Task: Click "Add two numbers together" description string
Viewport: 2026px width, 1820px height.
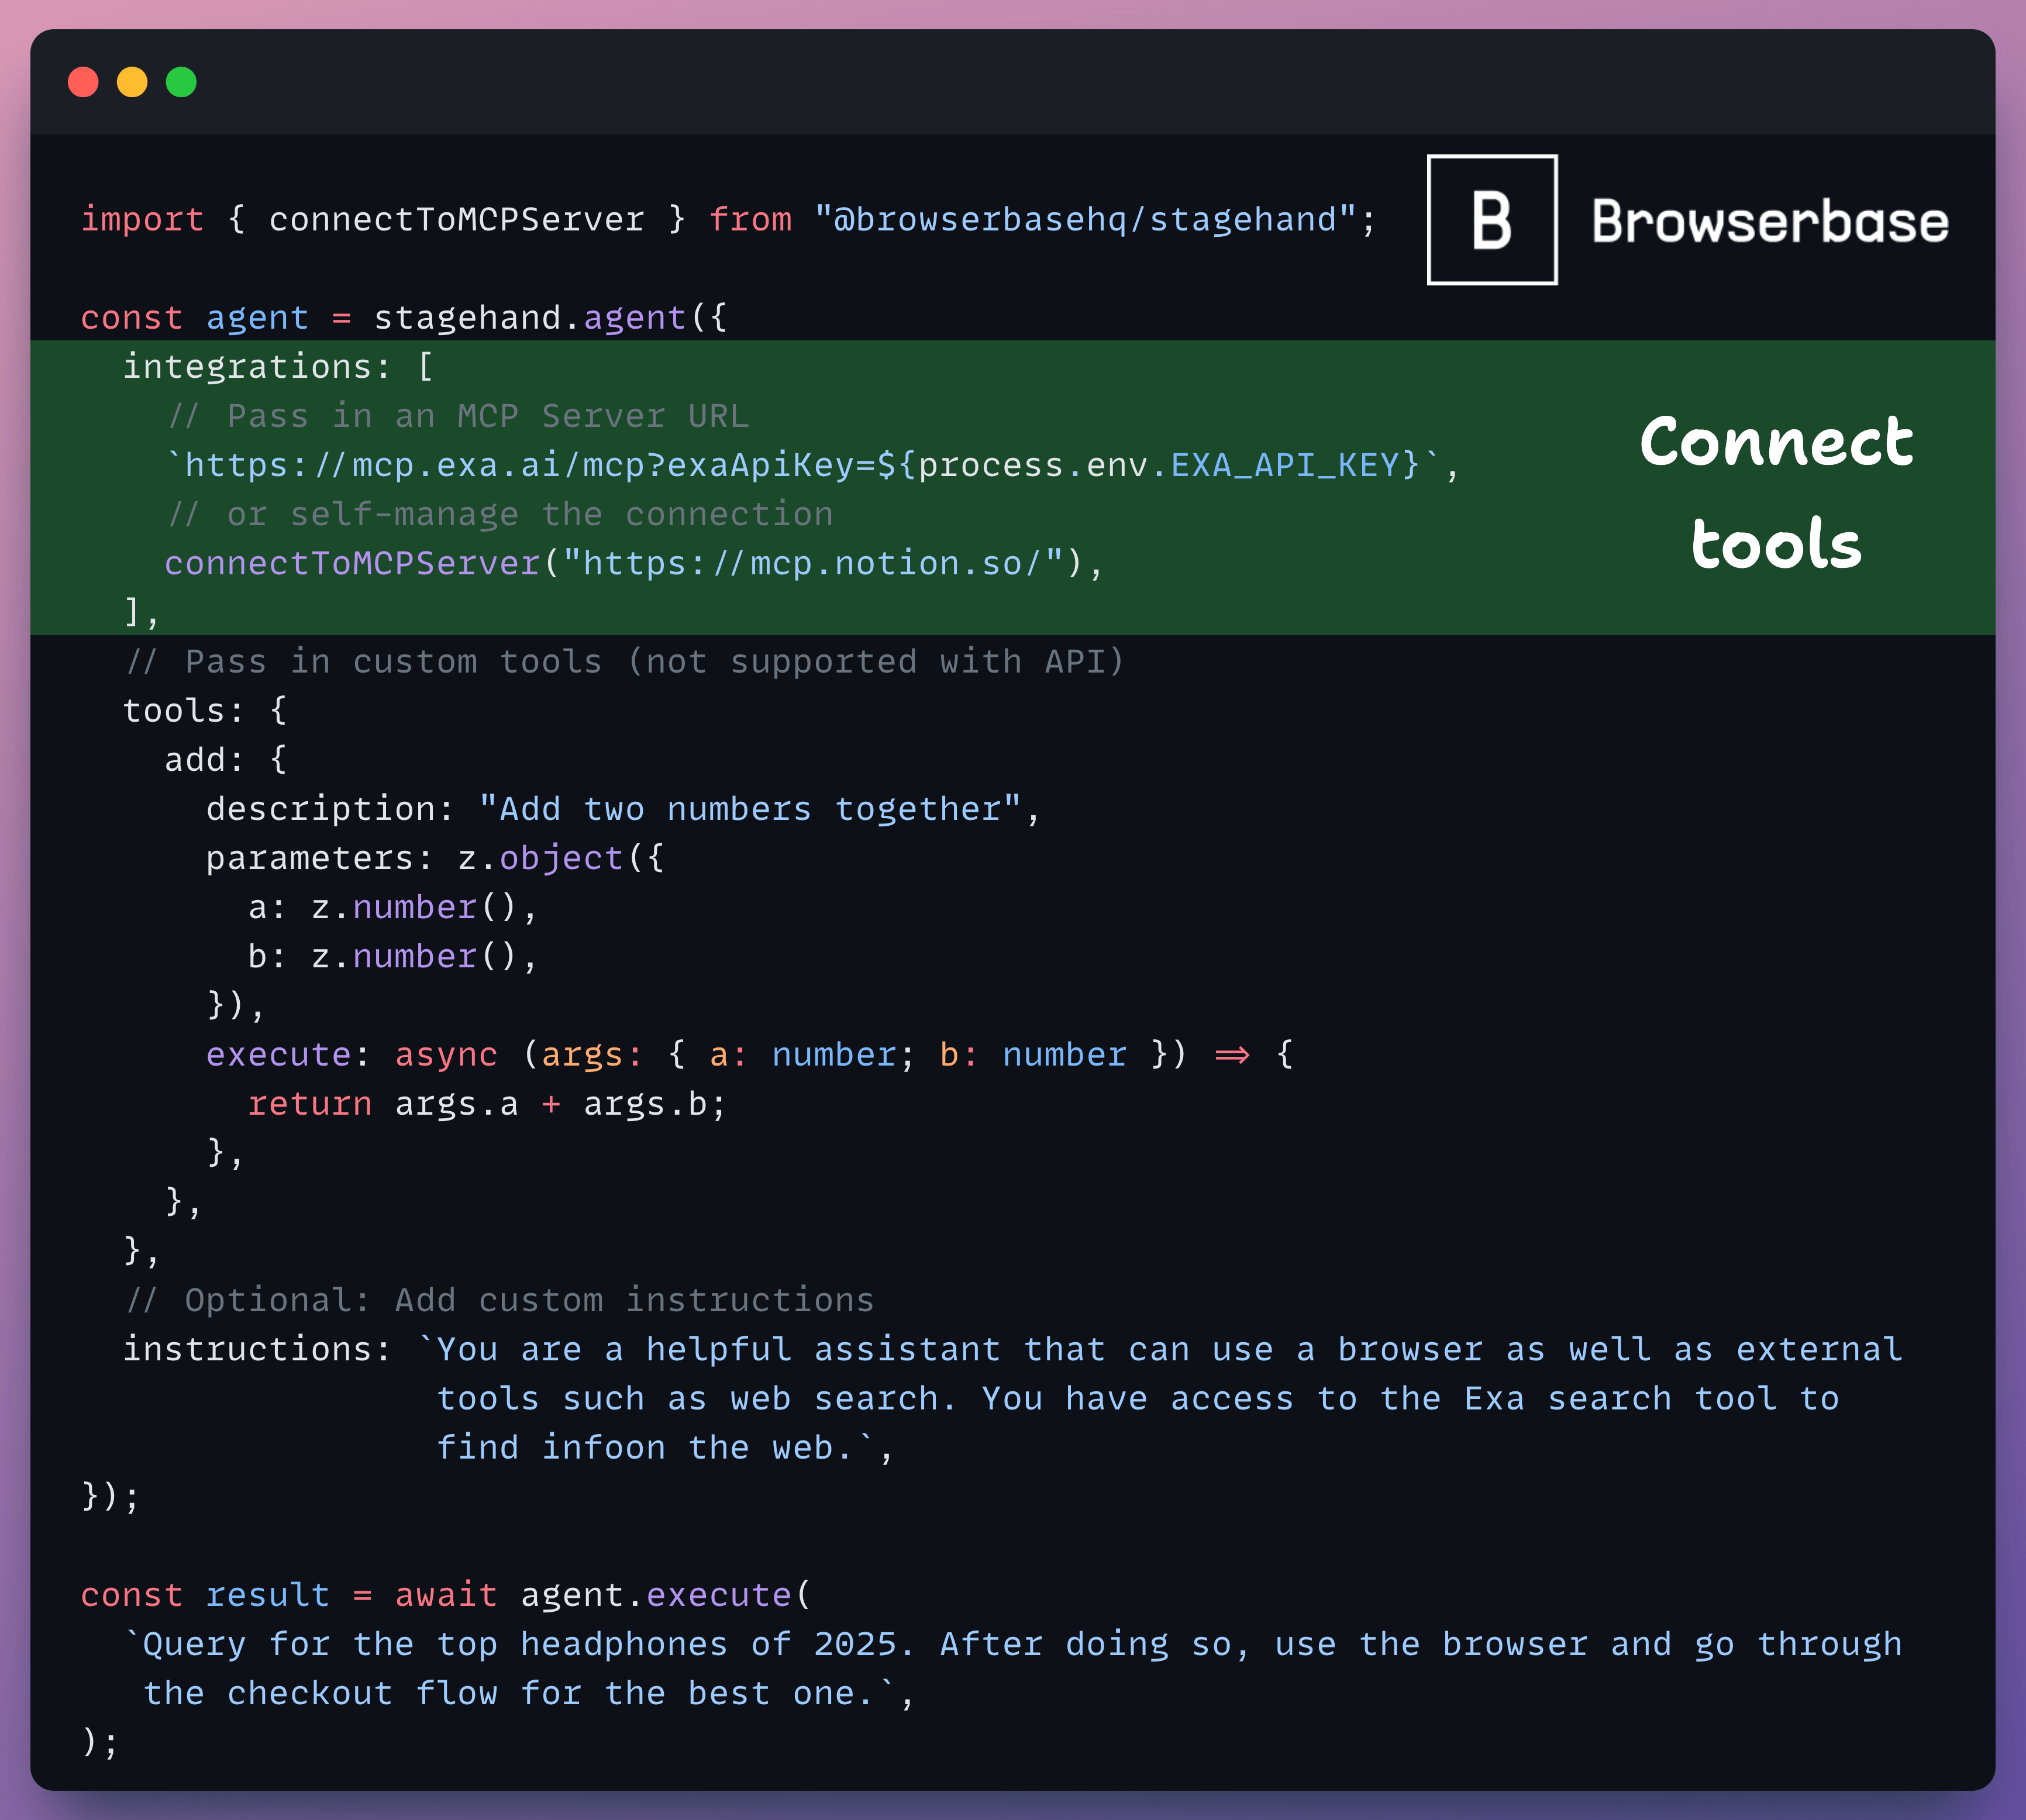Action: pyautogui.click(x=750, y=809)
